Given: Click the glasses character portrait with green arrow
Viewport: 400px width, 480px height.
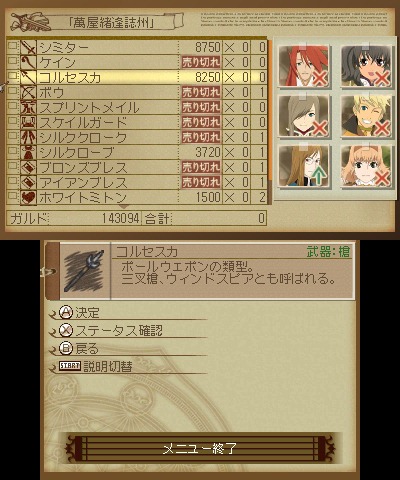Looking at the screenshot, I should point(303,166).
